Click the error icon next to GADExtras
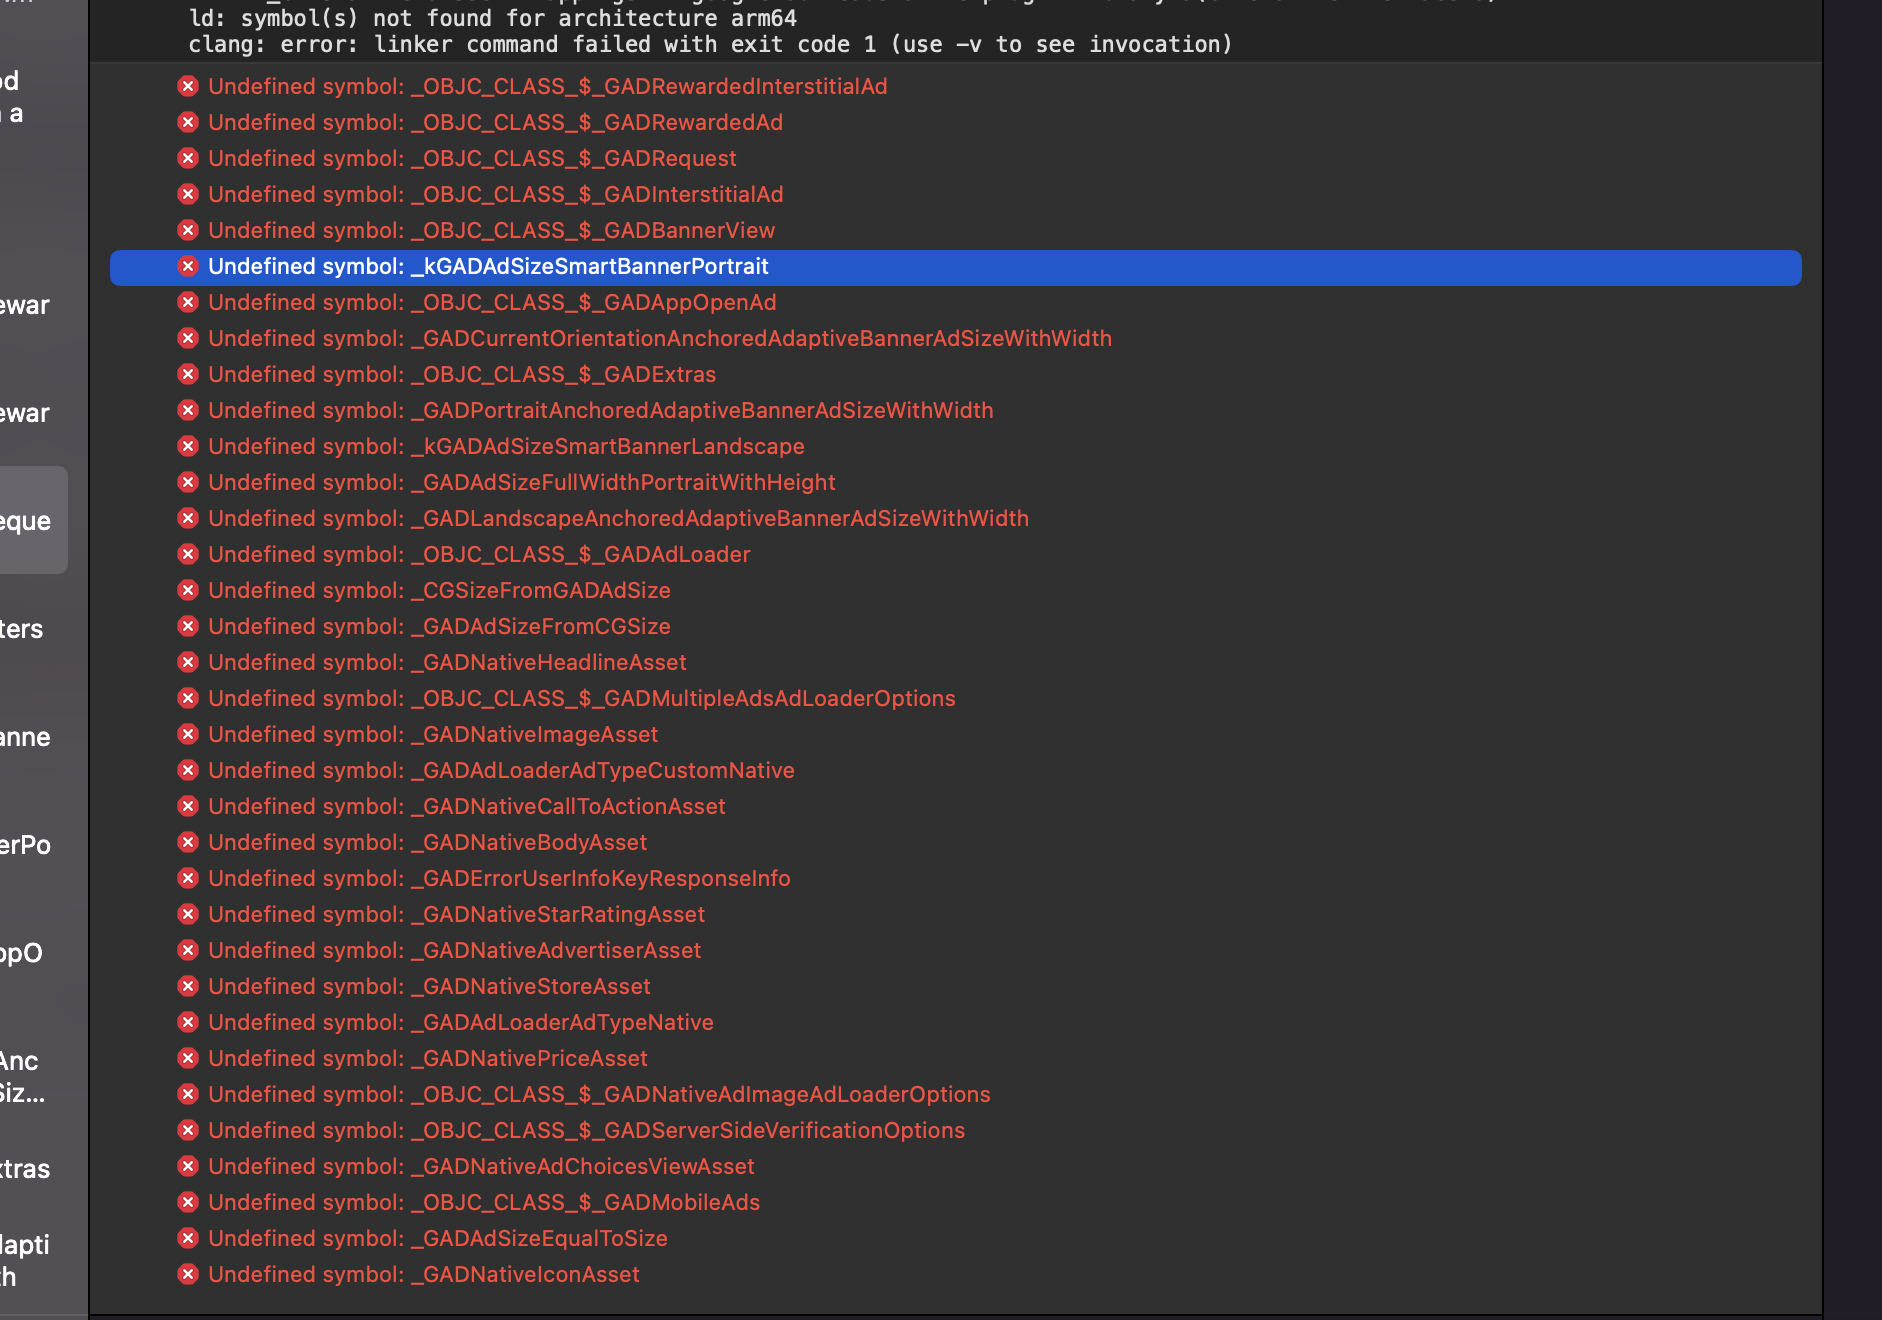1882x1320 pixels. (x=188, y=375)
